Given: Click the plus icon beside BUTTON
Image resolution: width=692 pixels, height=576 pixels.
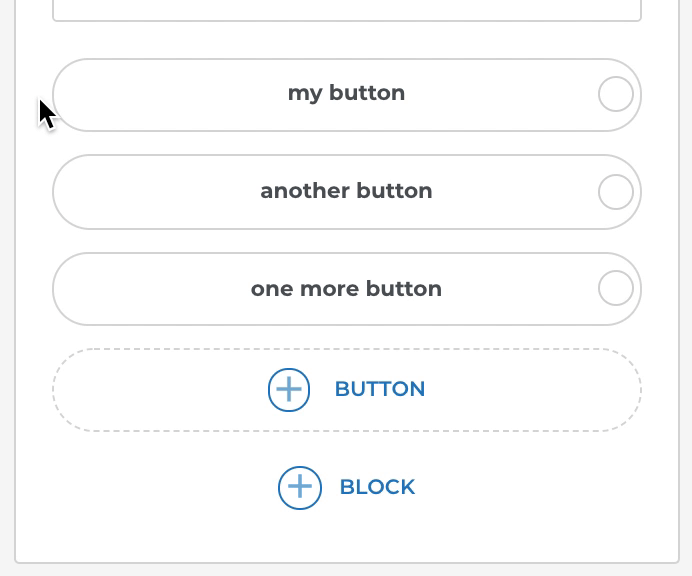Looking at the screenshot, I should point(289,389).
